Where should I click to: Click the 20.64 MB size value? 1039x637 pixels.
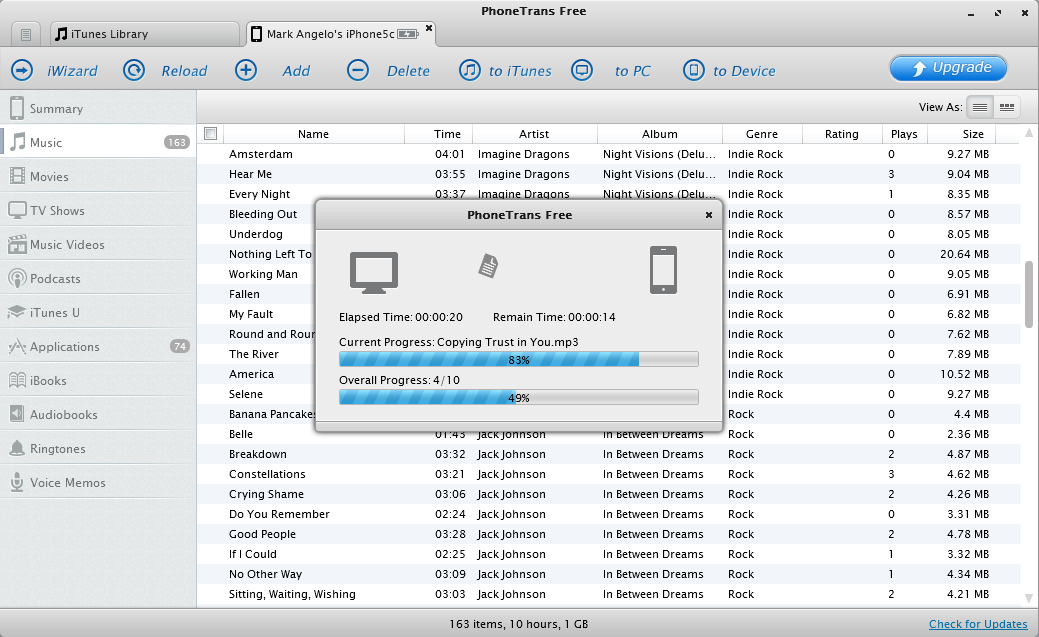[964, 254]
